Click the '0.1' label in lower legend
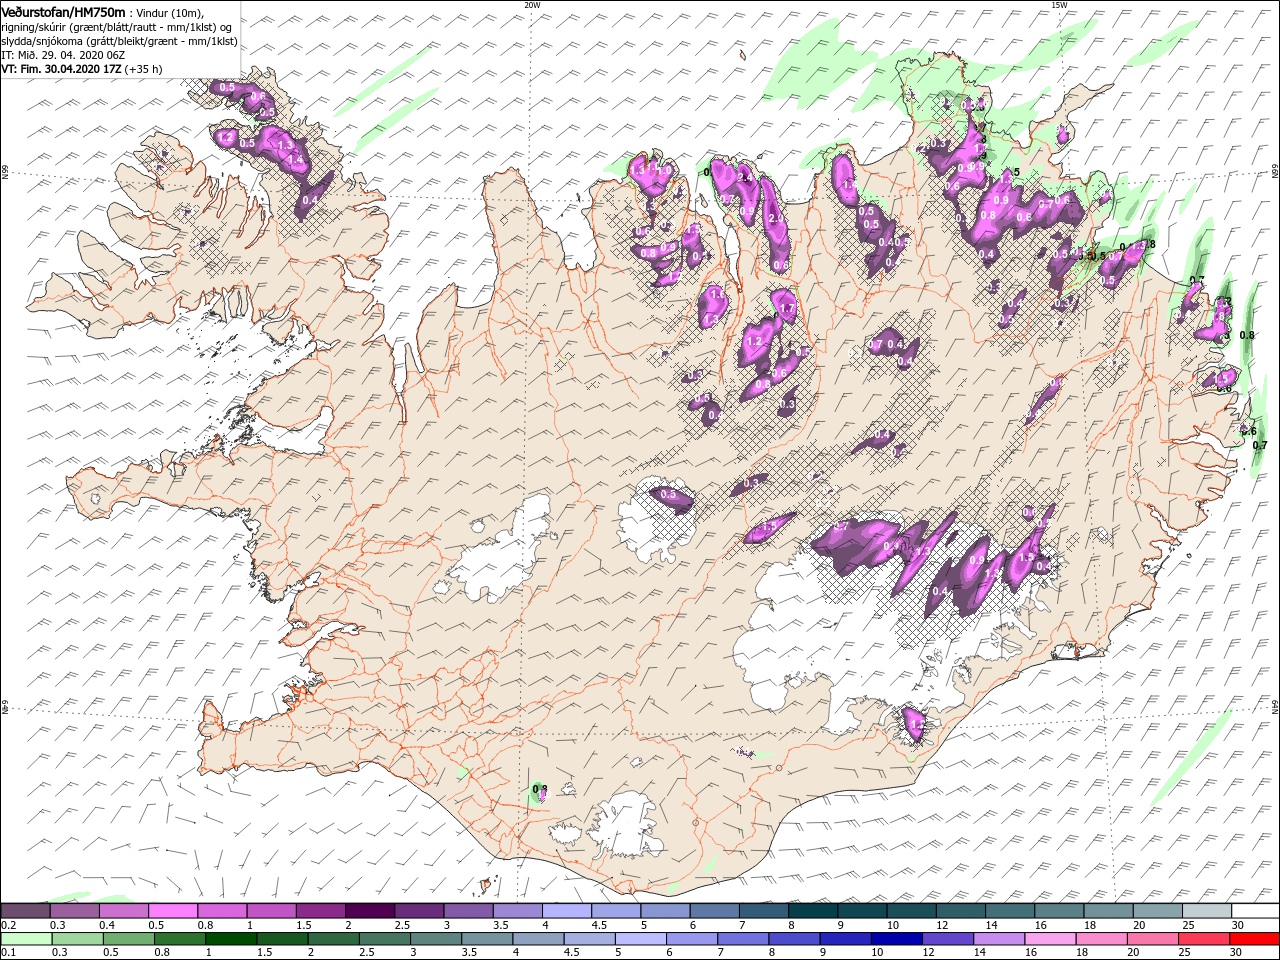The height and width of the screenshot is (960, 1280). 8,953
